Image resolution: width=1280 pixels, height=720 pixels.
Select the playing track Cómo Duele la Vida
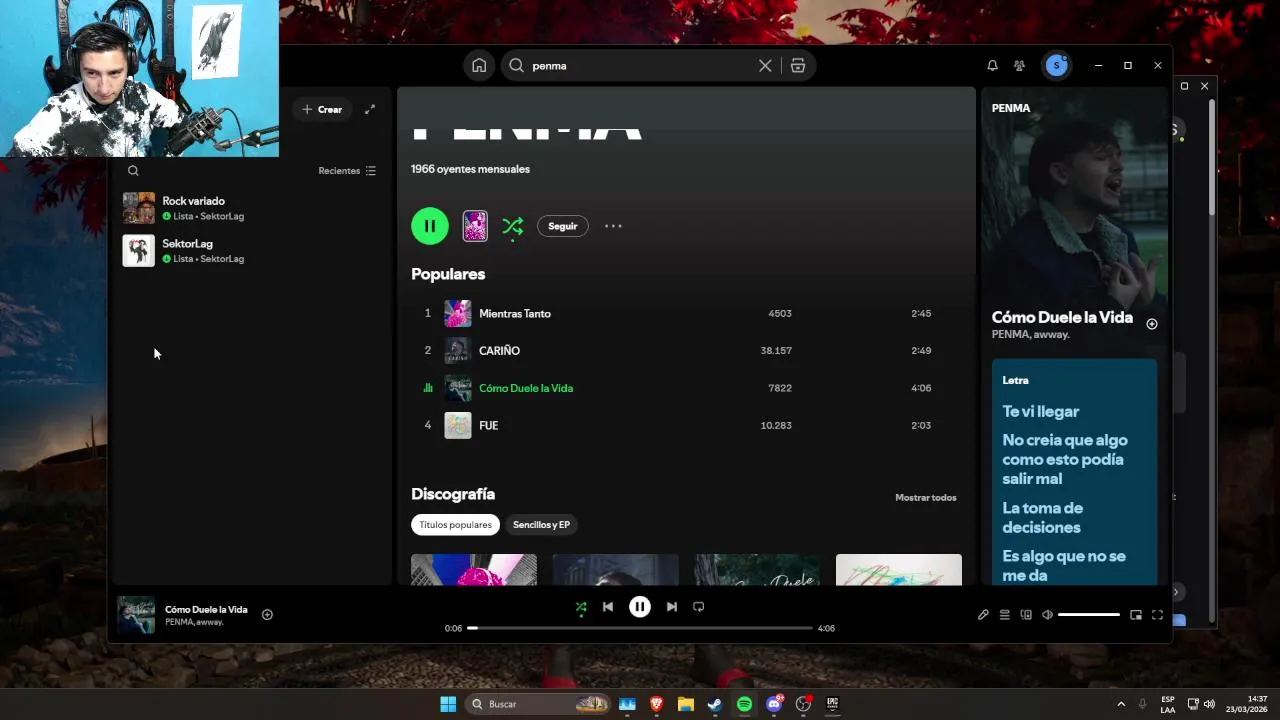coord(686,388)
